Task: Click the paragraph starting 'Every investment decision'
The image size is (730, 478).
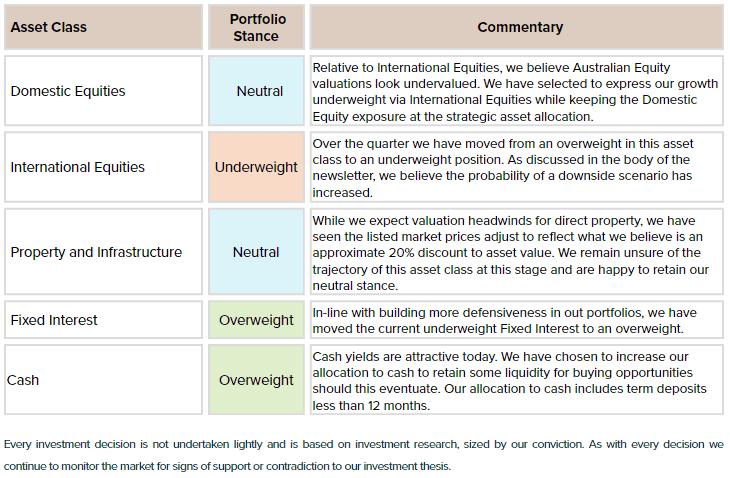Action: pos(364,455)
